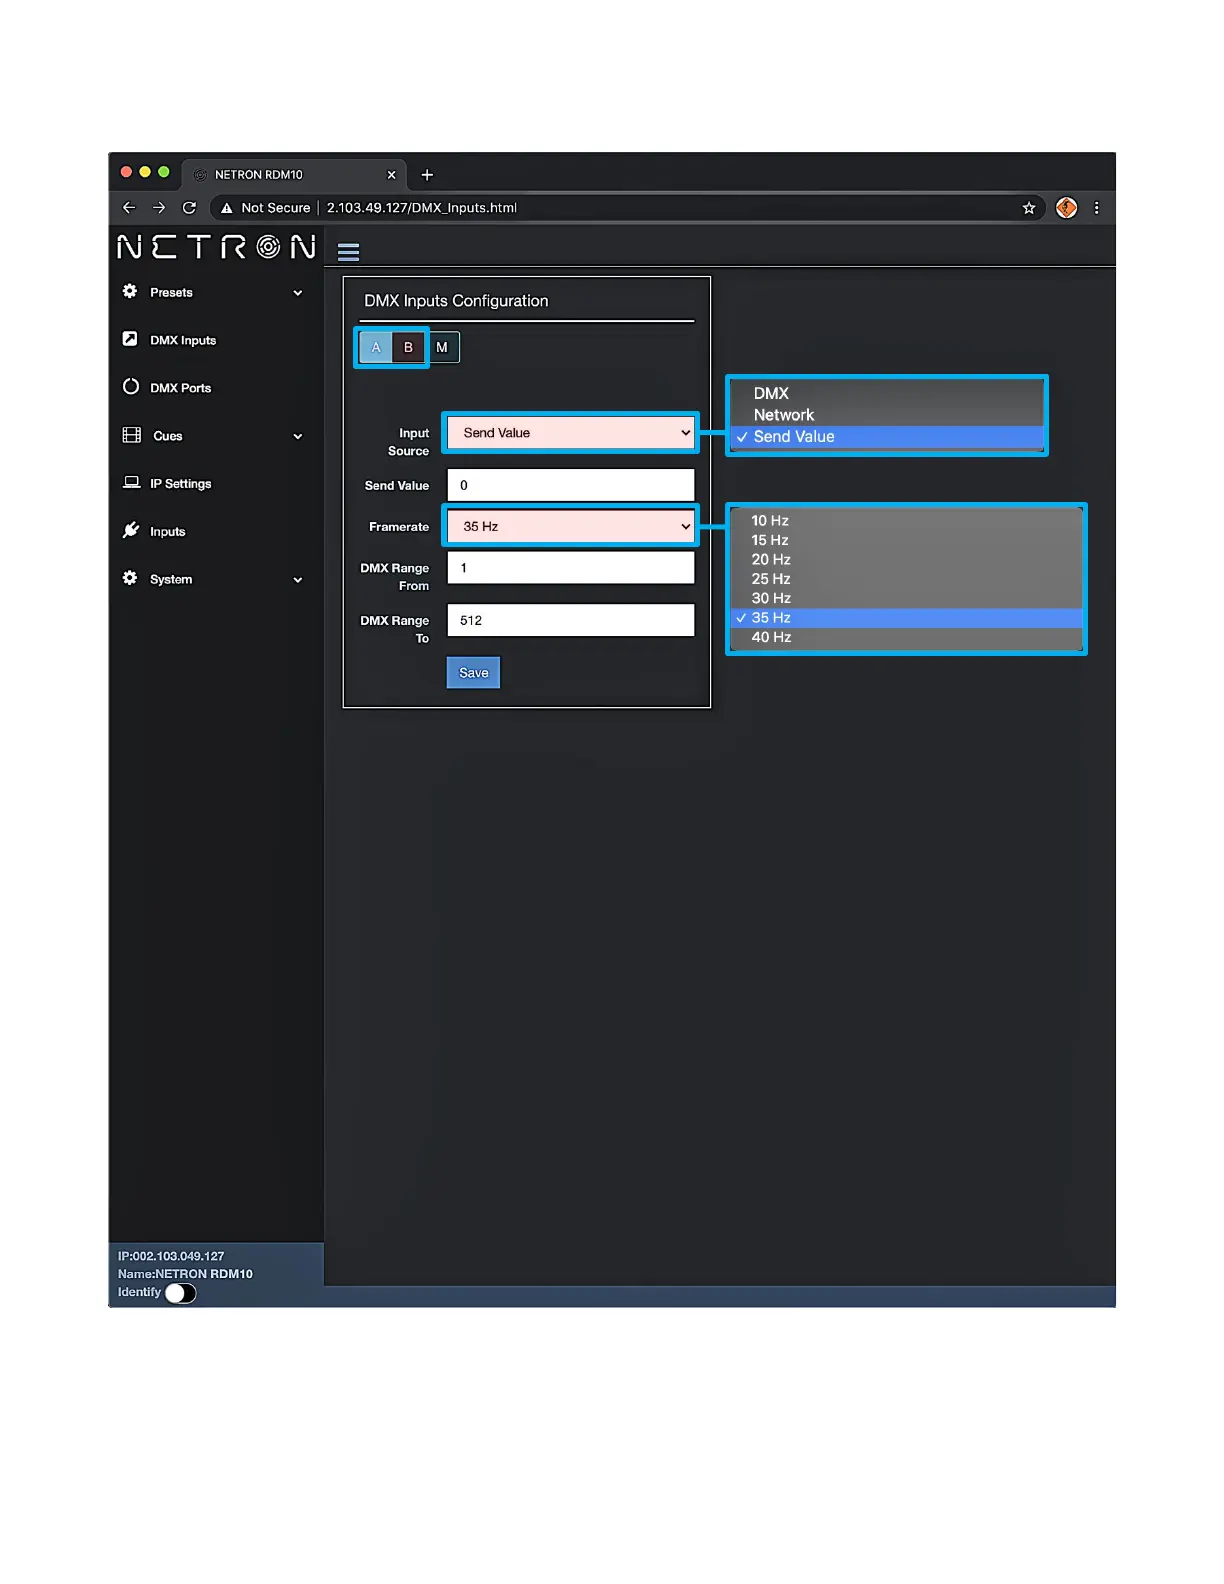Open the Framerate dropdown
The width and height of the screenshot is (1224, 1584).
570,527
